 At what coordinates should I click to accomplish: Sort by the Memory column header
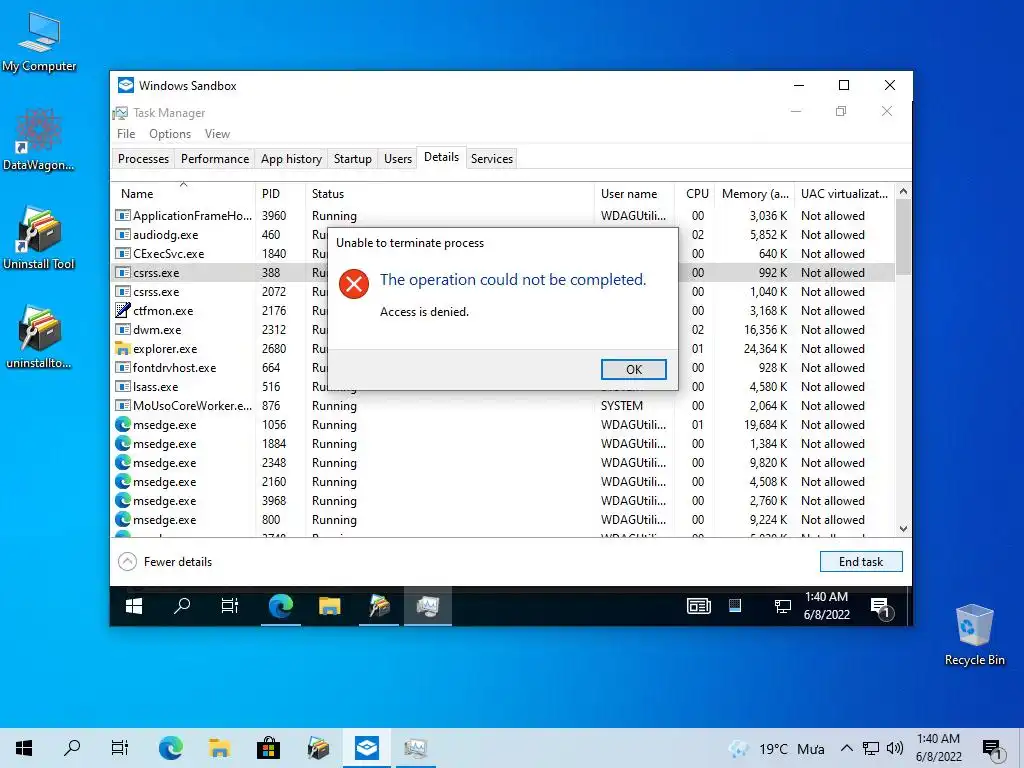(755, 193)
